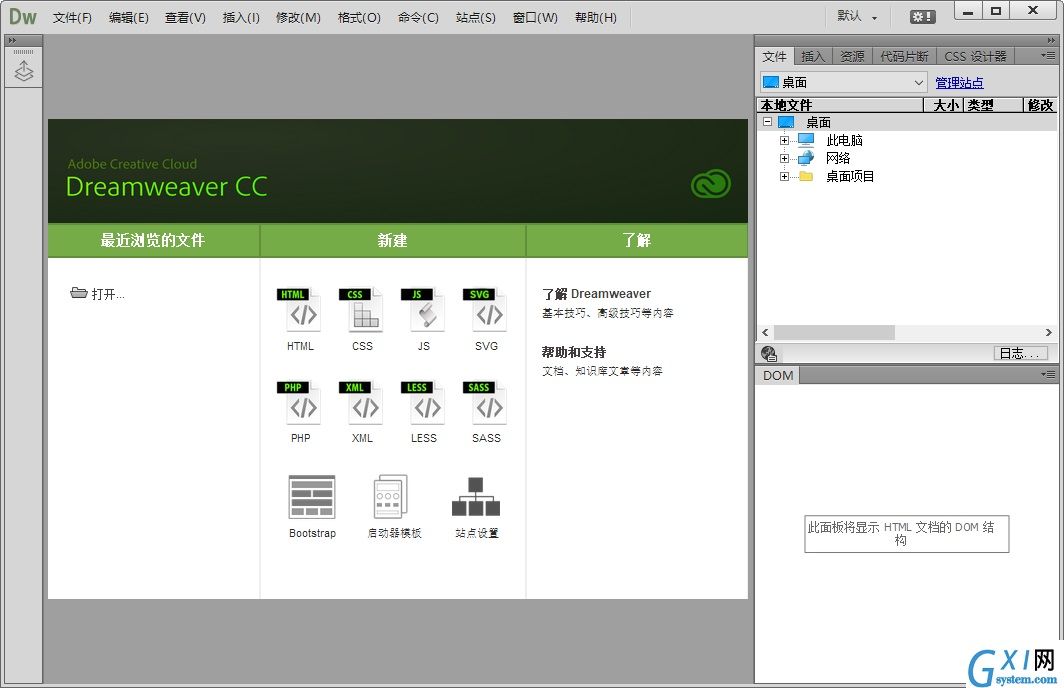Open the 编辑(E) menu
Viewport: 1064px width, 688px height.
click(129, 18)
